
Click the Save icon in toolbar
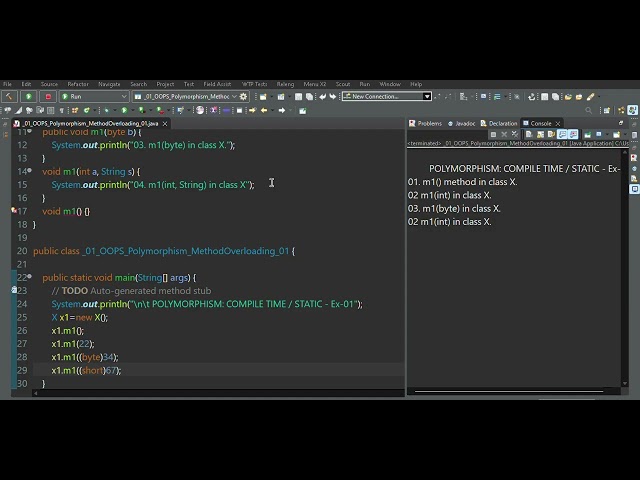[x=298, y=96]
